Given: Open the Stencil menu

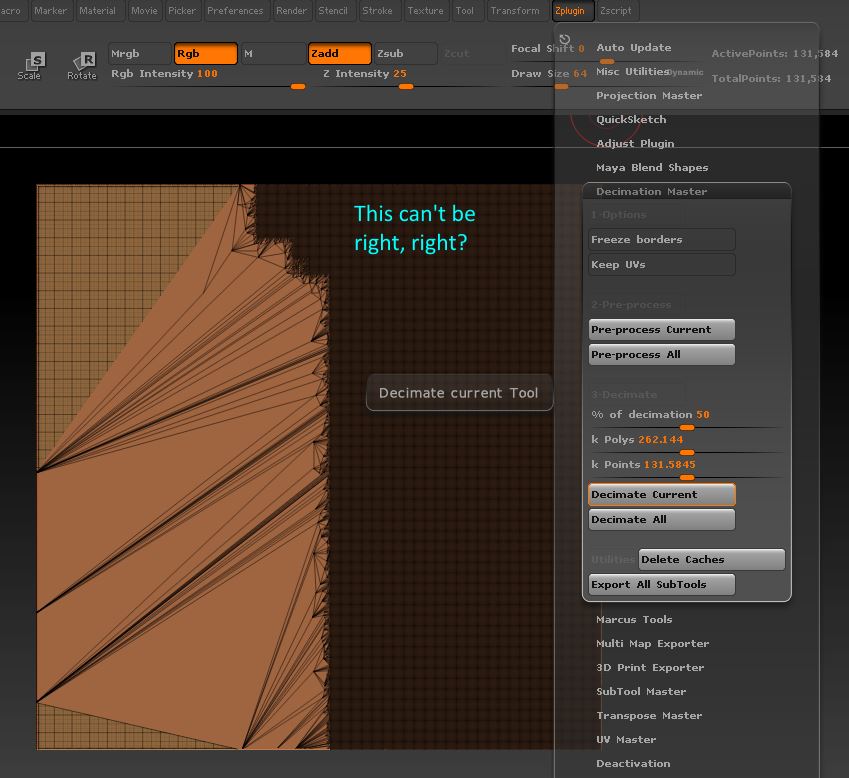Looking at the screenshot, I should coord(333,11).
